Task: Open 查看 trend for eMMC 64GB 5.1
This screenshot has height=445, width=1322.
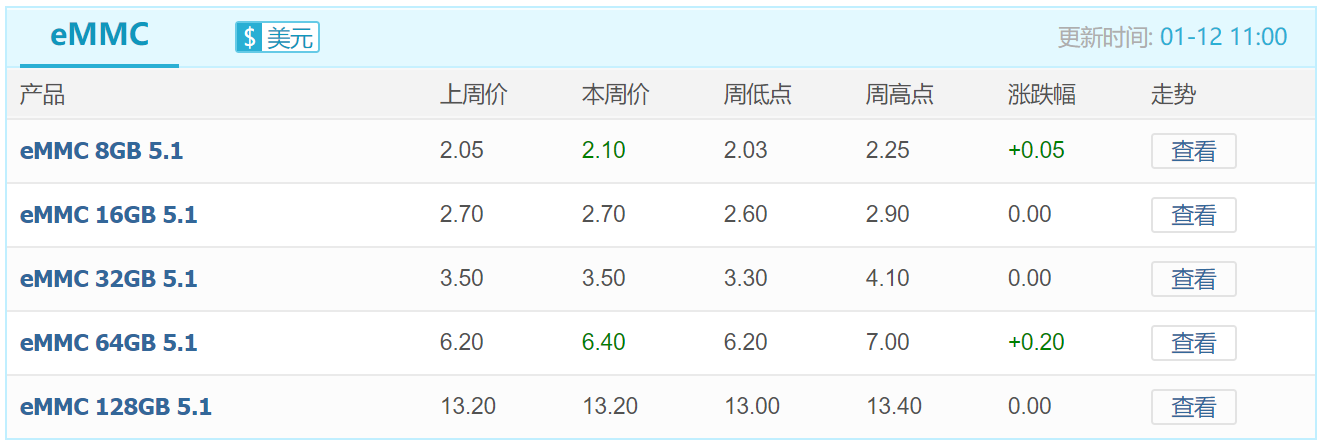Action: pyautogui.click(x=1194, y=343)
